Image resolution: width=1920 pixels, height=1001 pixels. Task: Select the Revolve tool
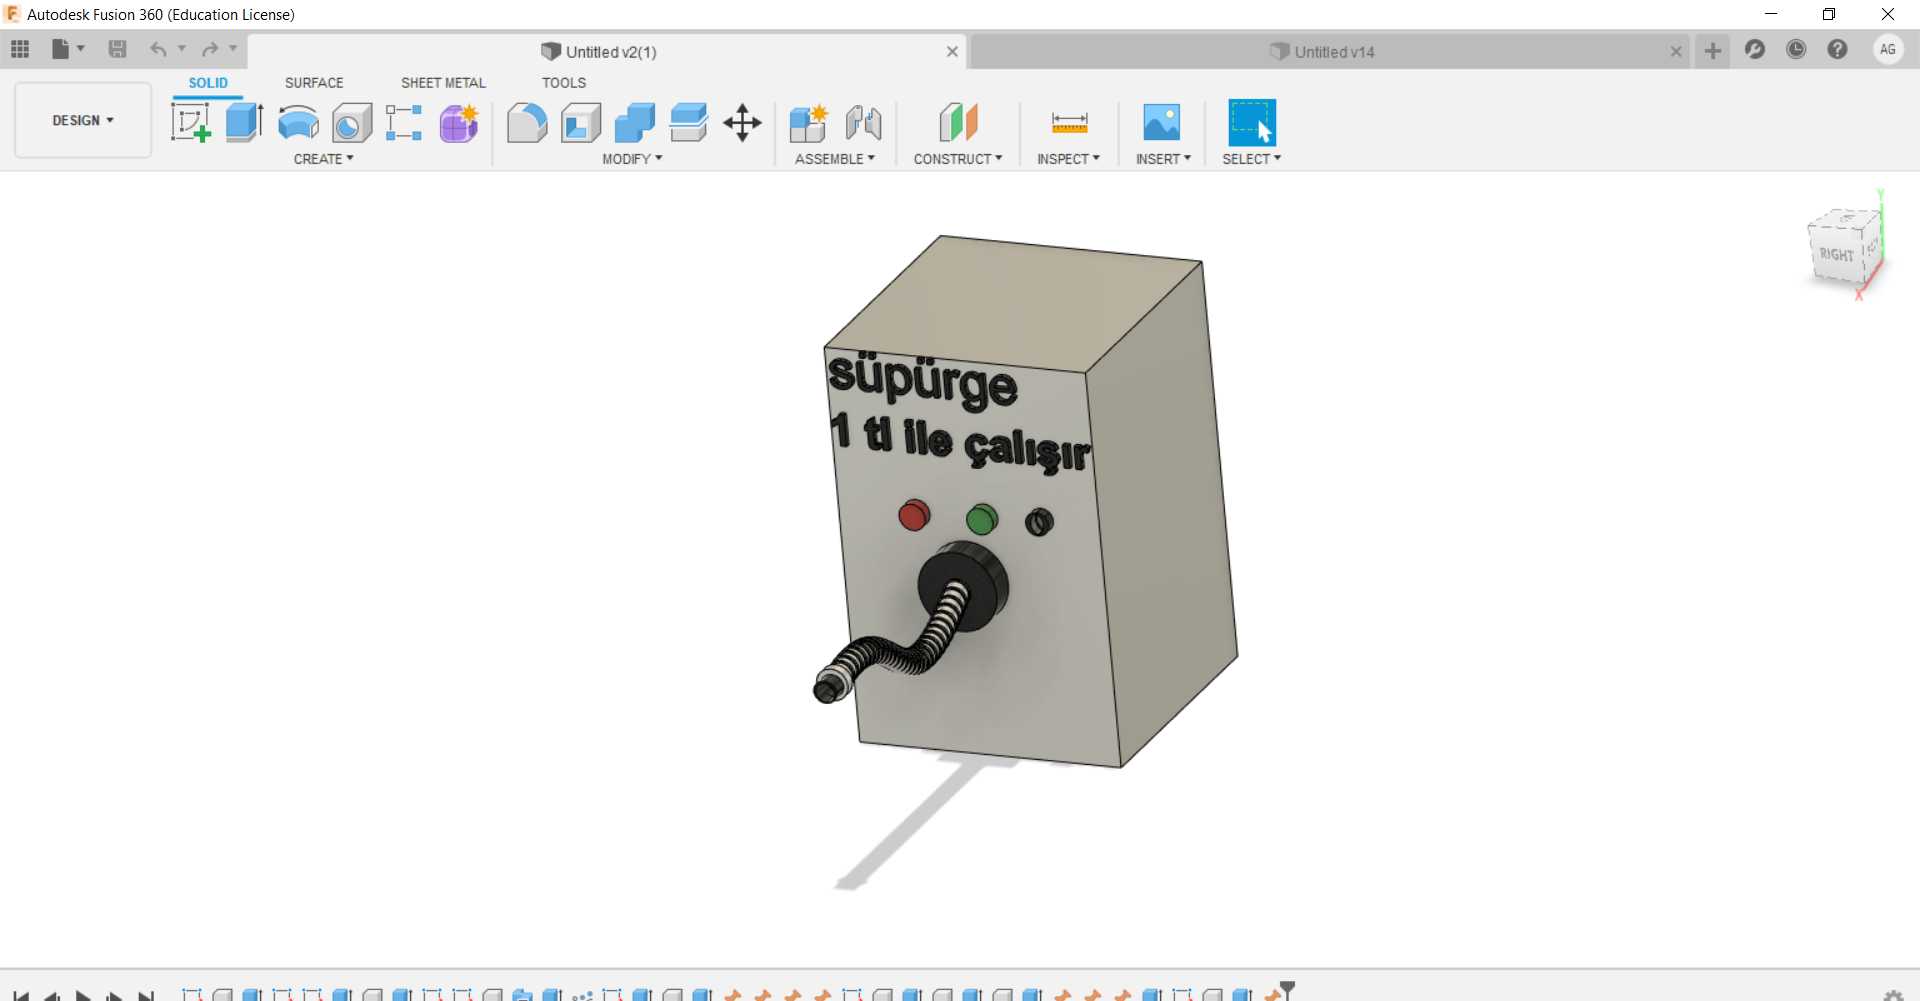(x=298, y=123)
